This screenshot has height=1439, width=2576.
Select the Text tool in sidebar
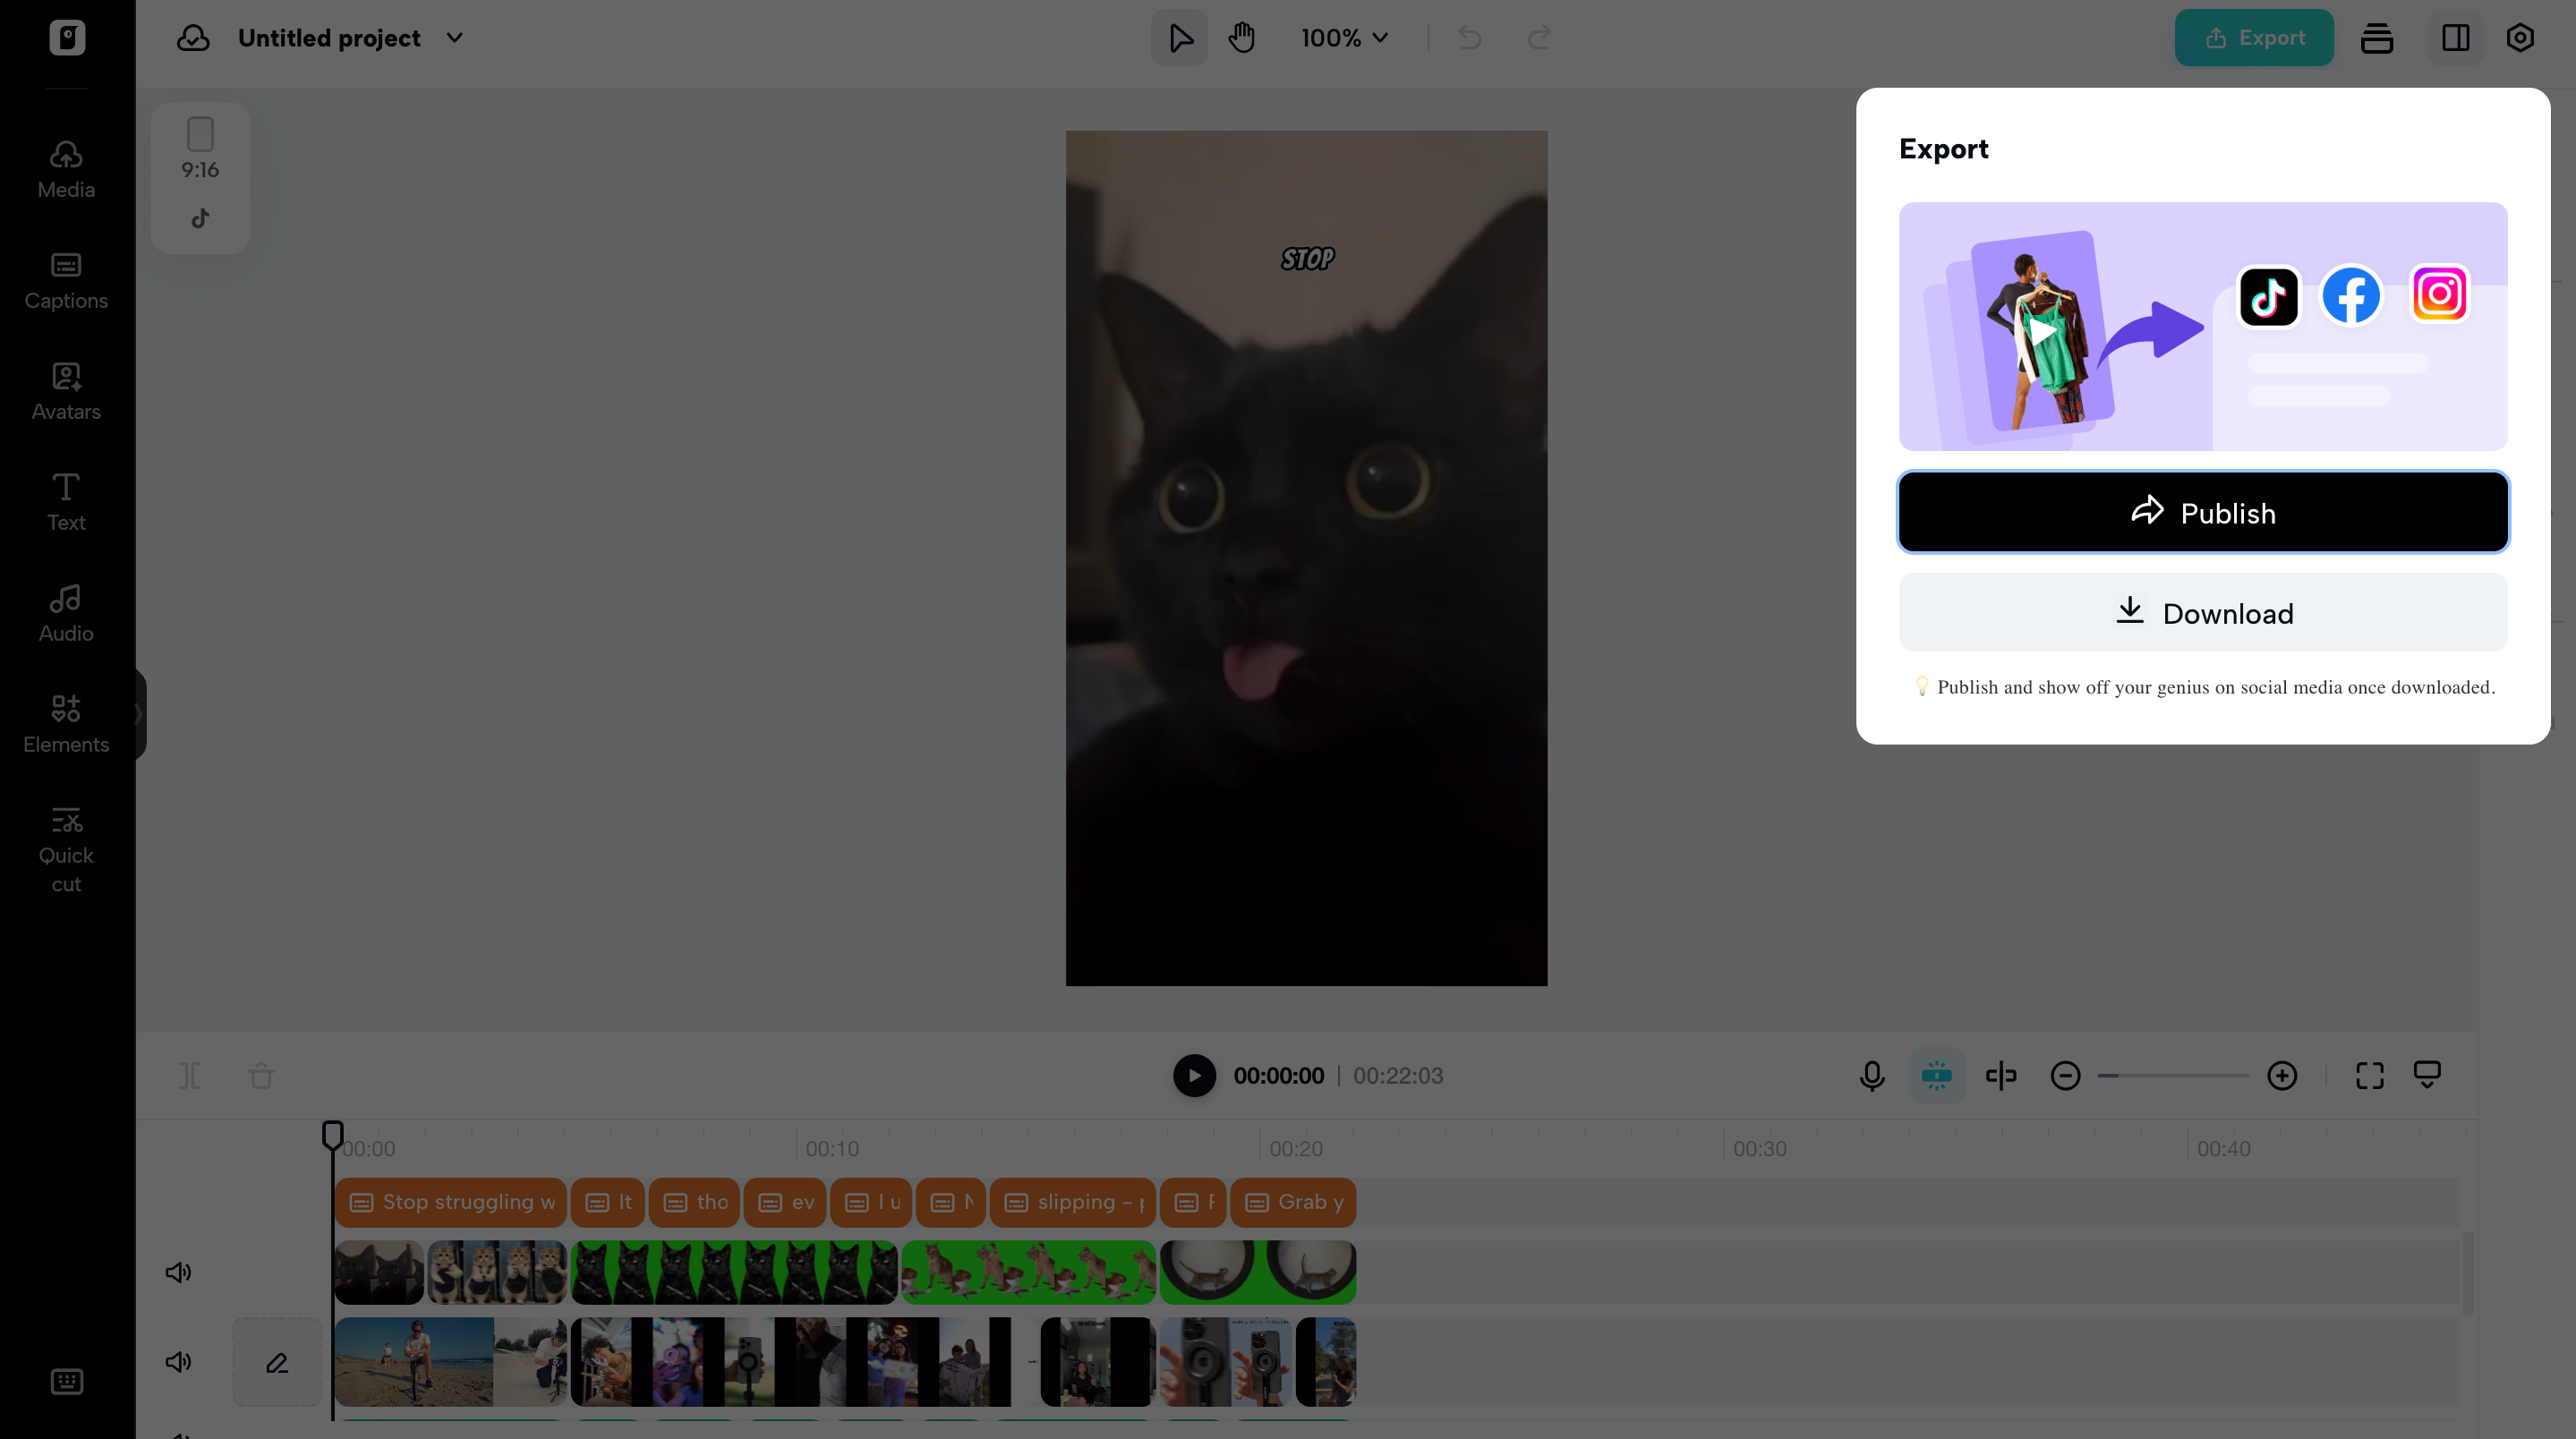(65, 502)
